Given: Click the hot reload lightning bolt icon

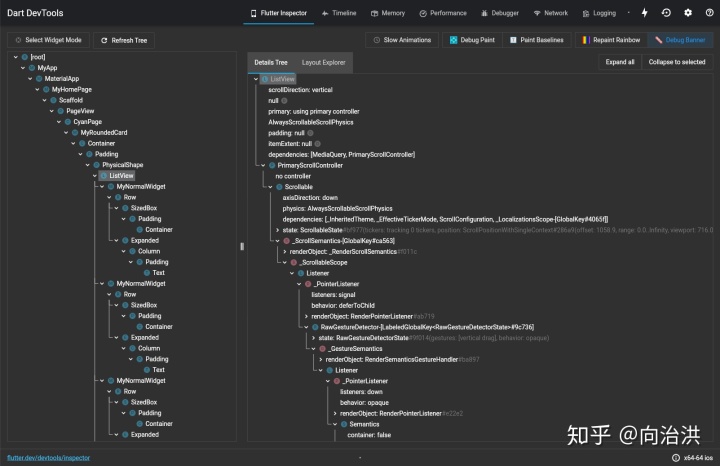Looking at the screenshot, I should pyautogui.click(x=644, y=13).
